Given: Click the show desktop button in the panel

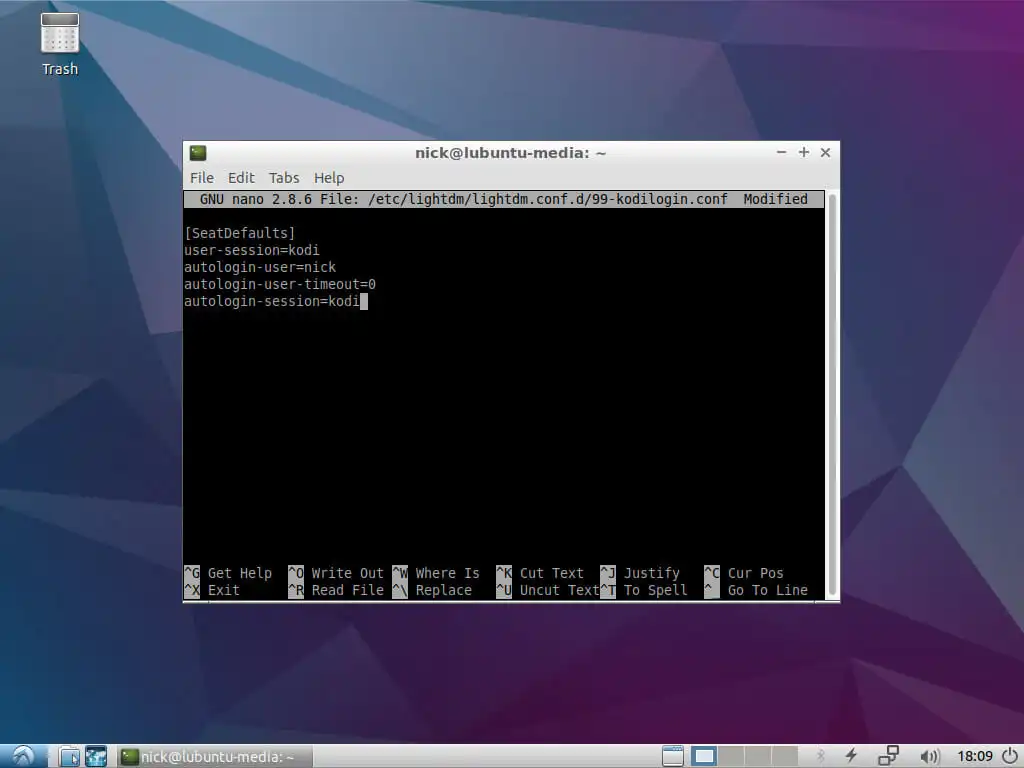Looking at the screenshot, I should tap(673, 756).
